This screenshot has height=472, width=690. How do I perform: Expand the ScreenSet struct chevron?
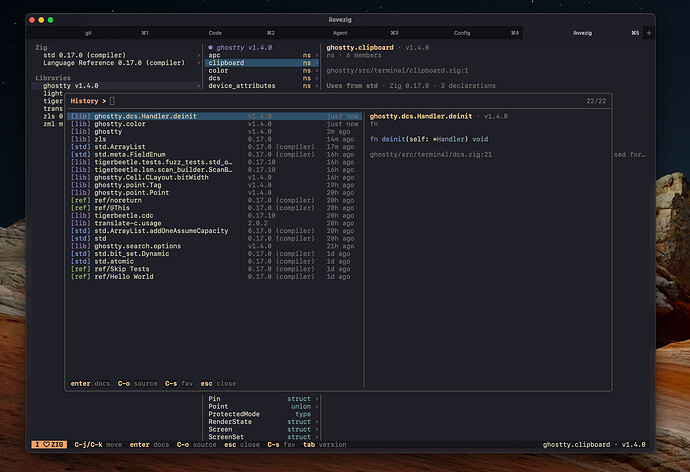(316, 437)
